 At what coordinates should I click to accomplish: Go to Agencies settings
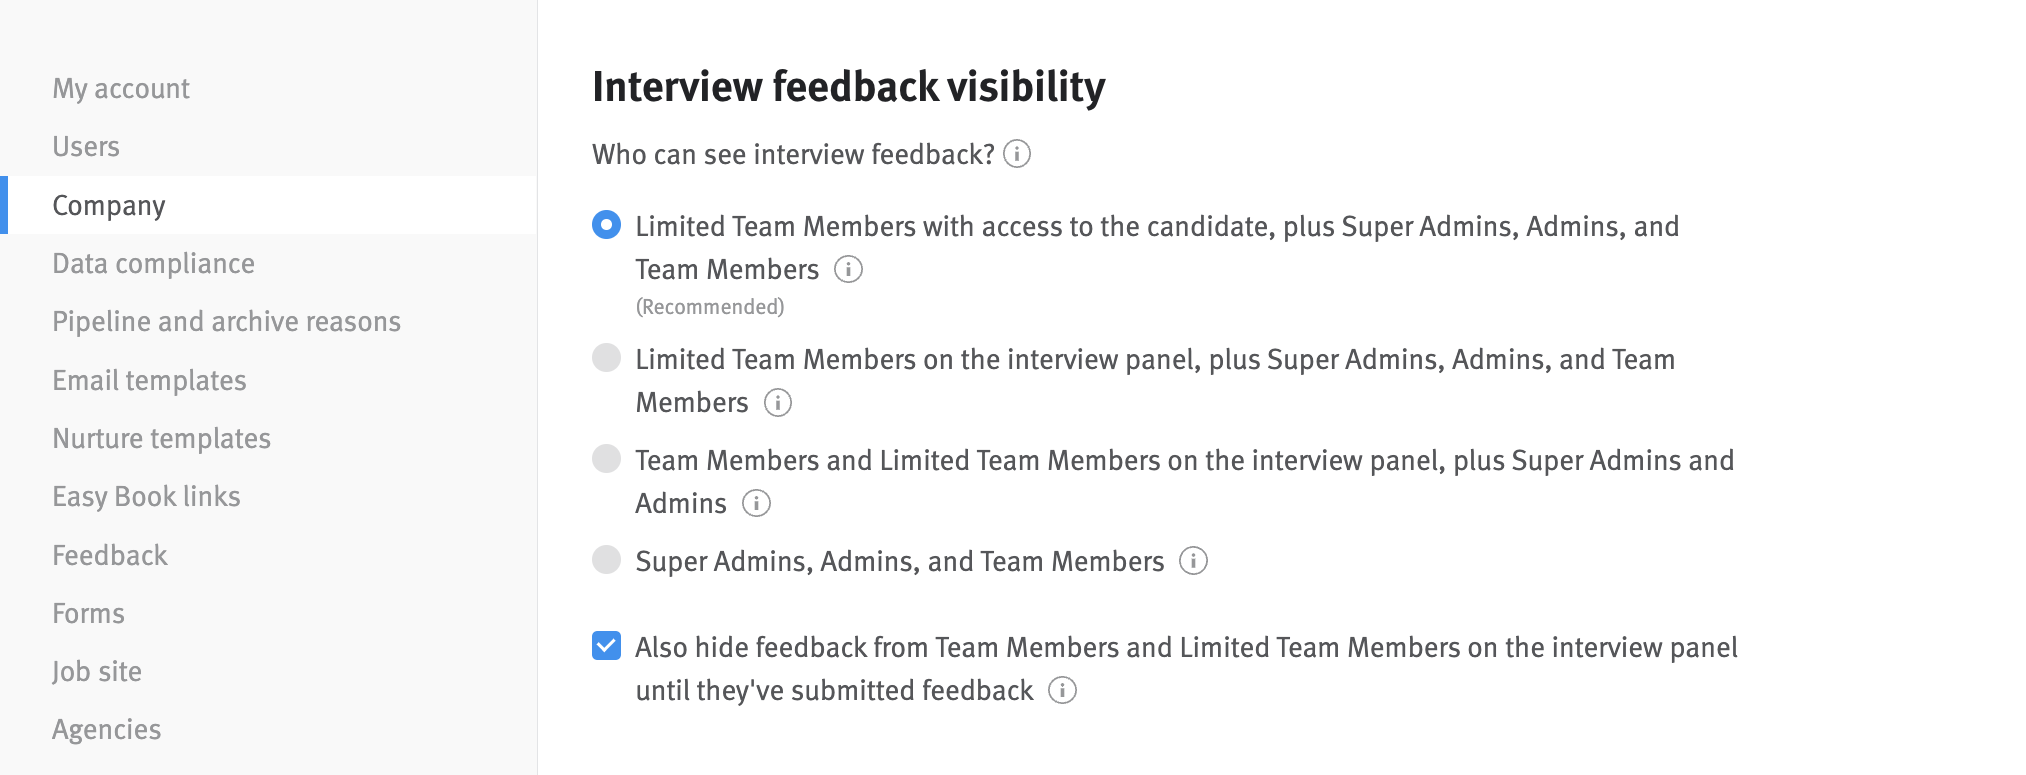107,729
